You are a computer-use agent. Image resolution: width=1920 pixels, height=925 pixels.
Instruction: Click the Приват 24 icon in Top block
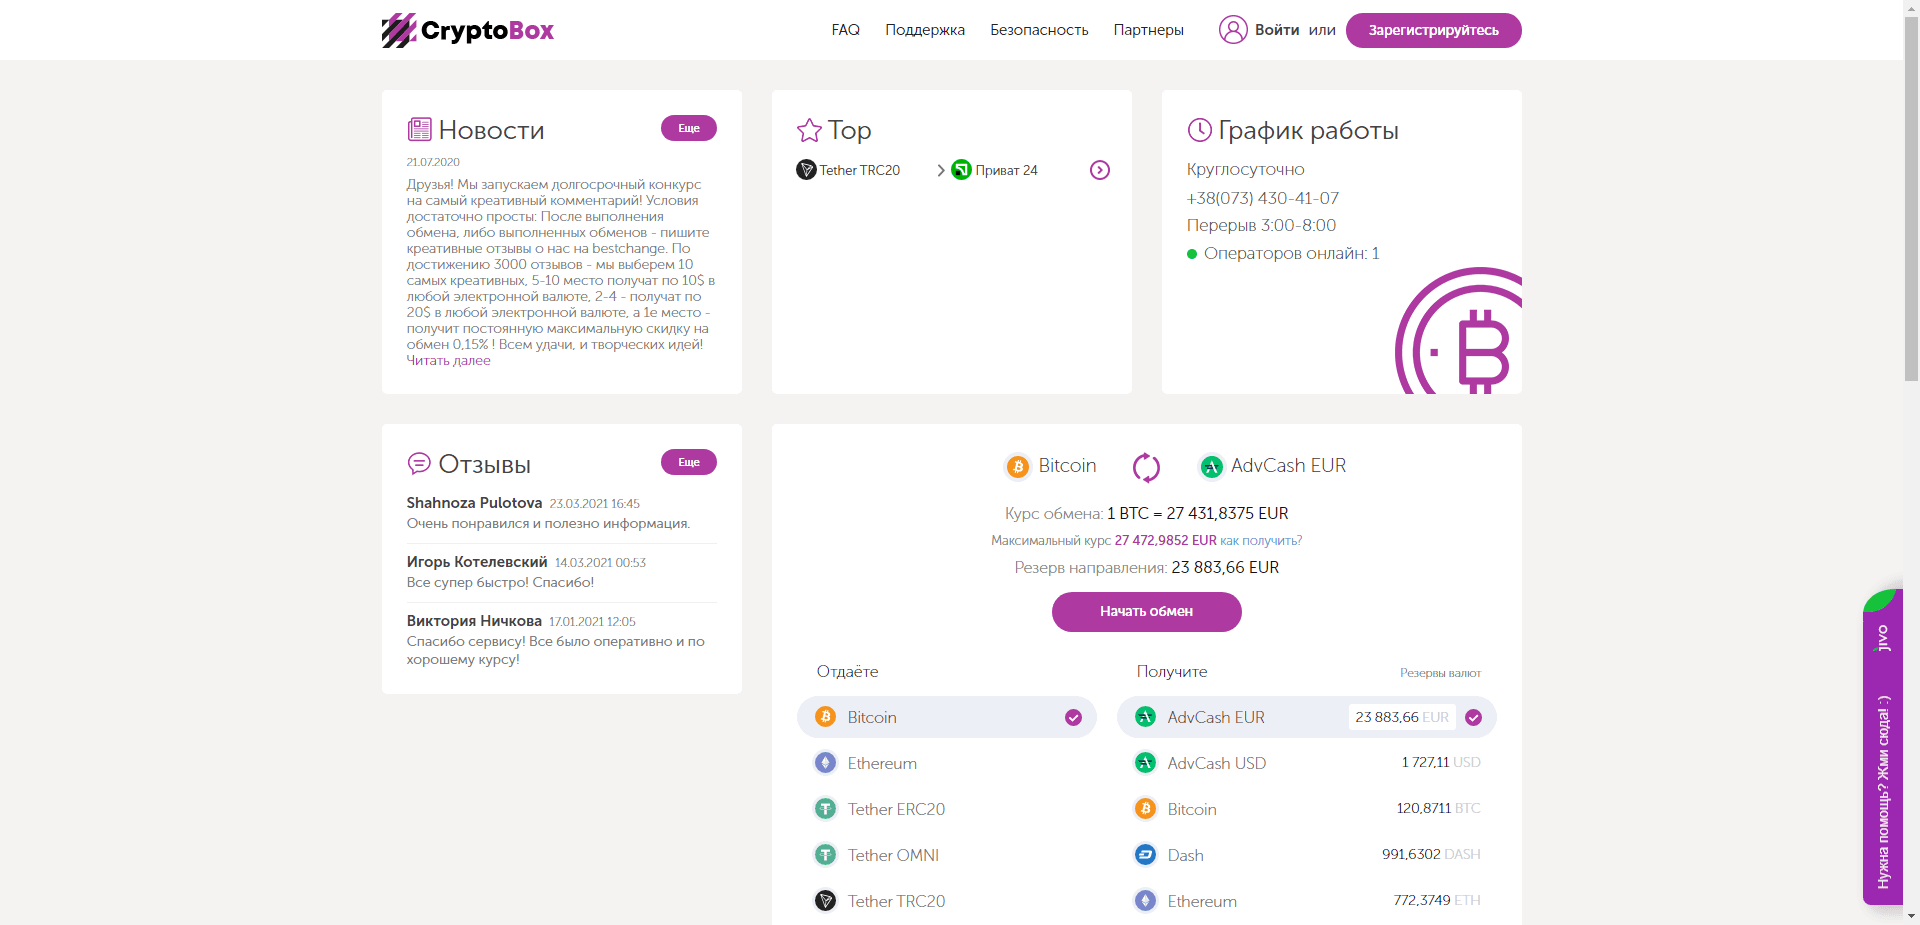(x=963, y=170)
